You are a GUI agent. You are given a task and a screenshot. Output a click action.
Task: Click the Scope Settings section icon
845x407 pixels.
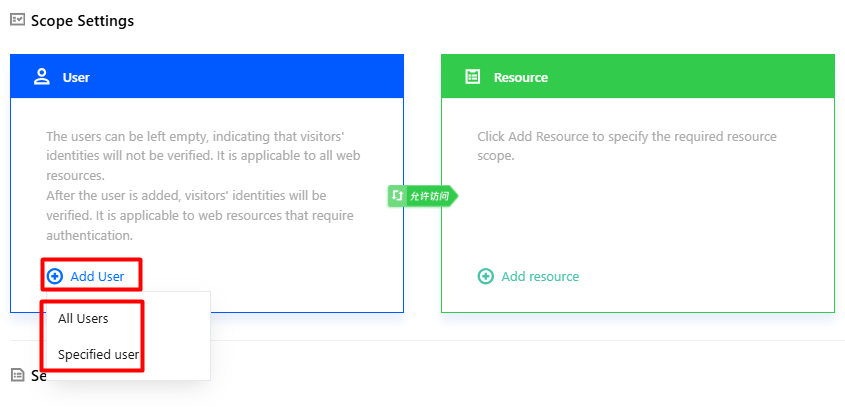click(18, 20)
